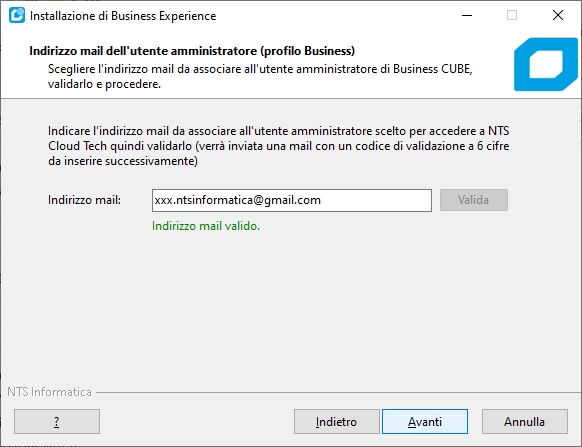Go back with the Indietro button
The width and height of the screenshot is (582, 447).
point(337,421)
